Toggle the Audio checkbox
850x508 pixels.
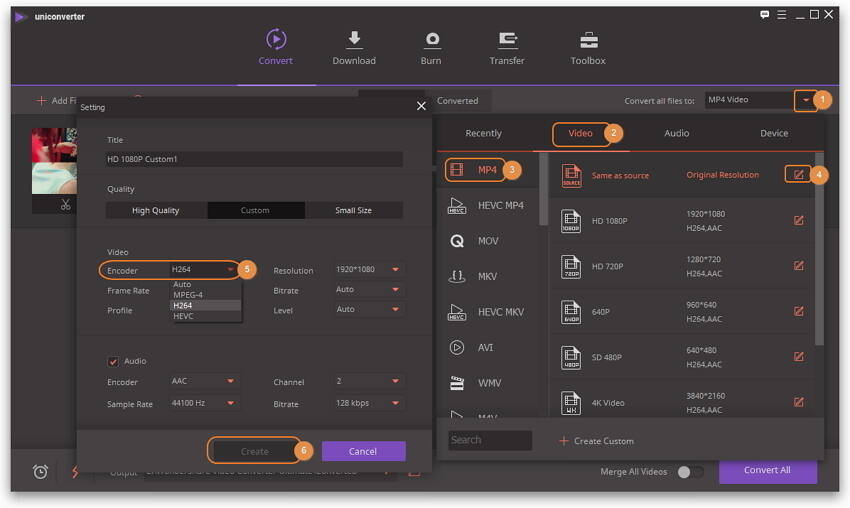click(113, 362)
